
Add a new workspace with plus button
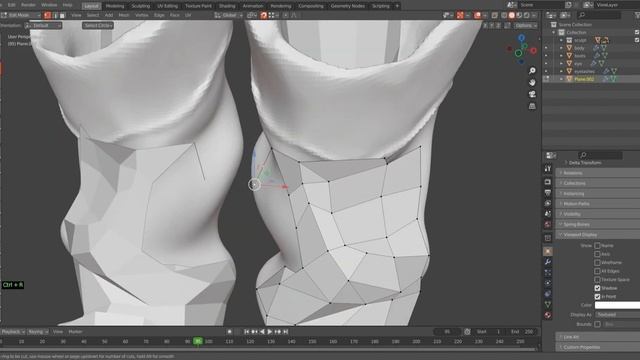coord(397,6)
